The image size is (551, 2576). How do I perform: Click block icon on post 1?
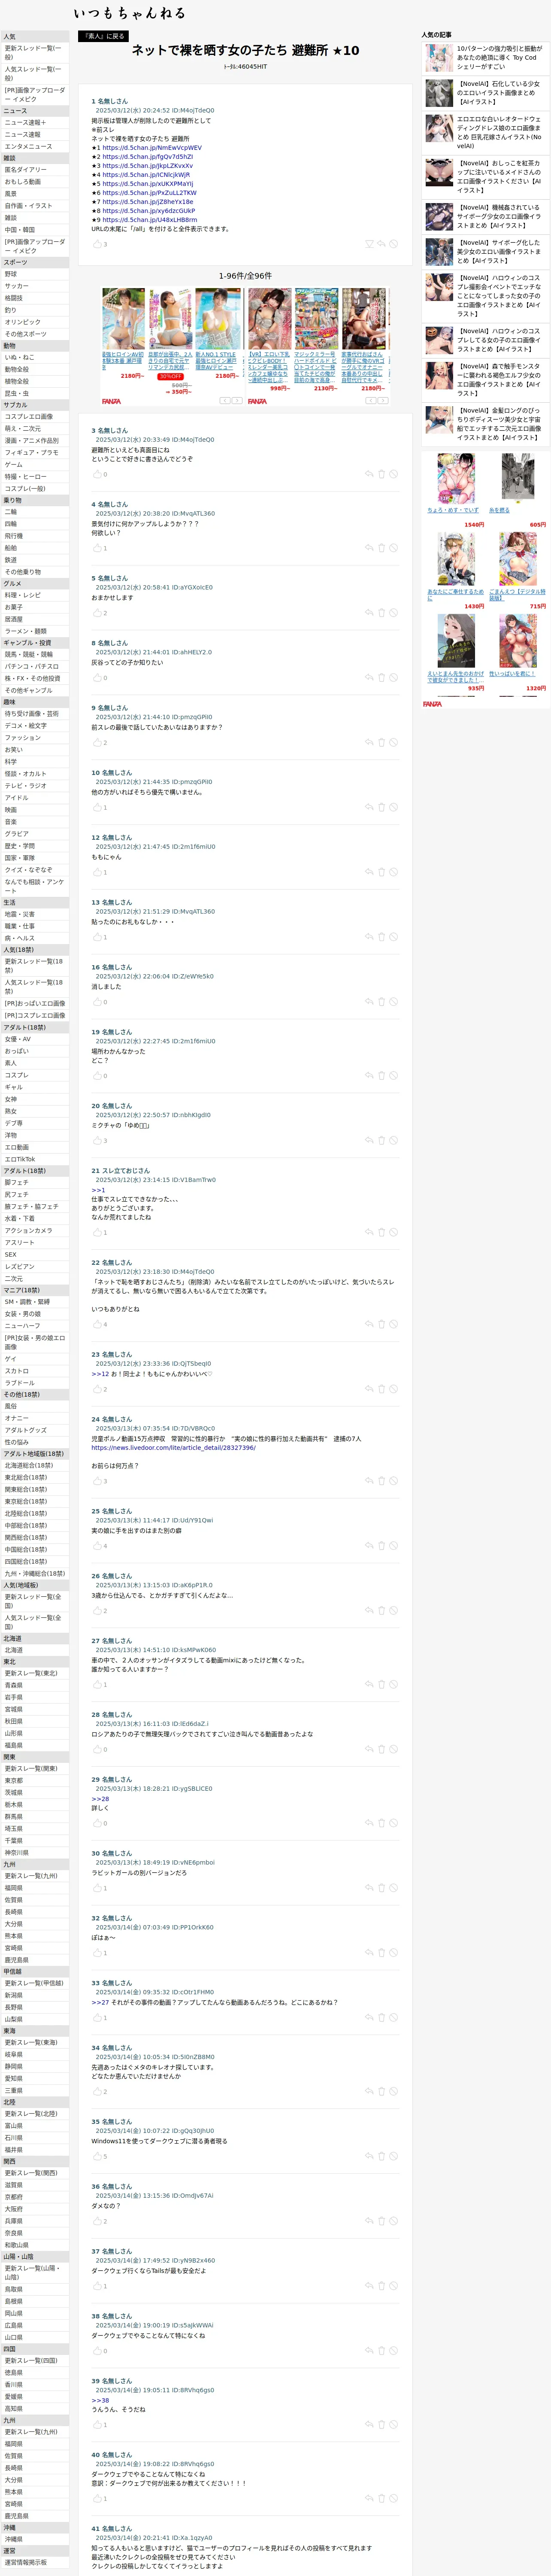tap(393, 244)
